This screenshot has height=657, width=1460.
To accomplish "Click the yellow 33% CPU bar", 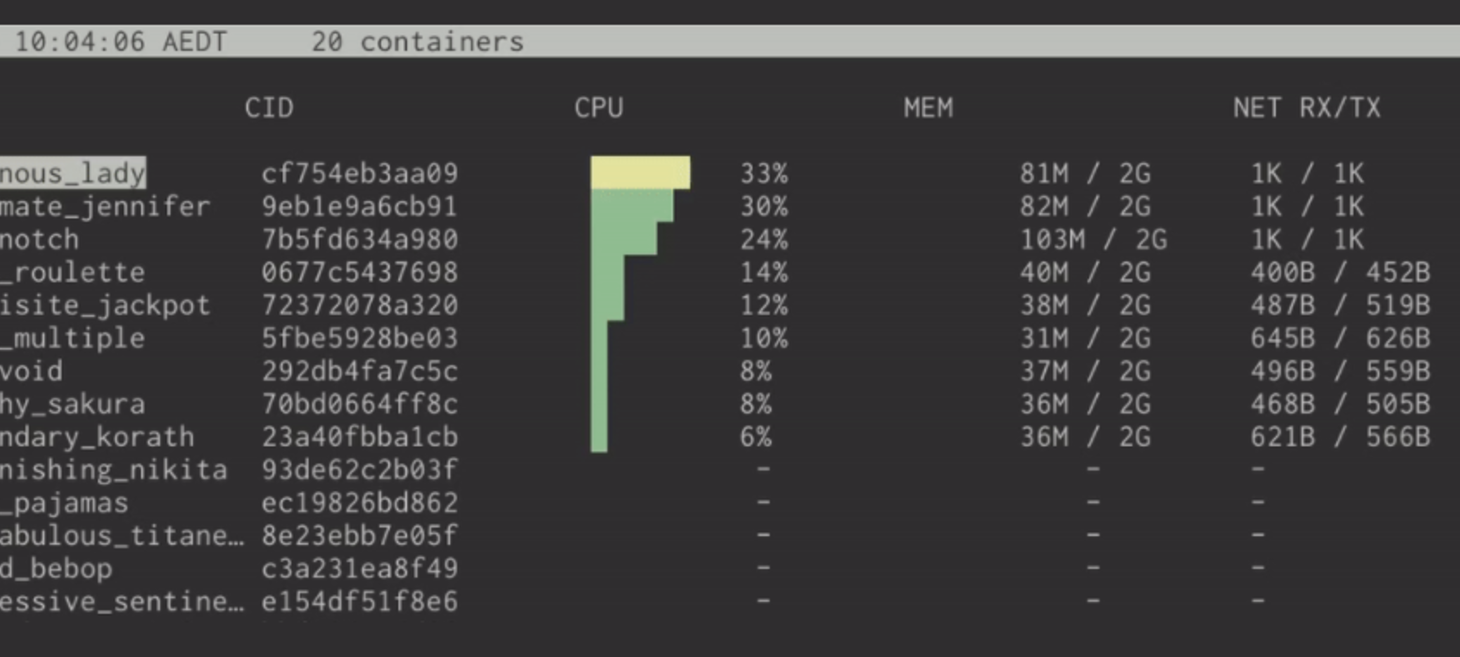I will coord(640,172).
